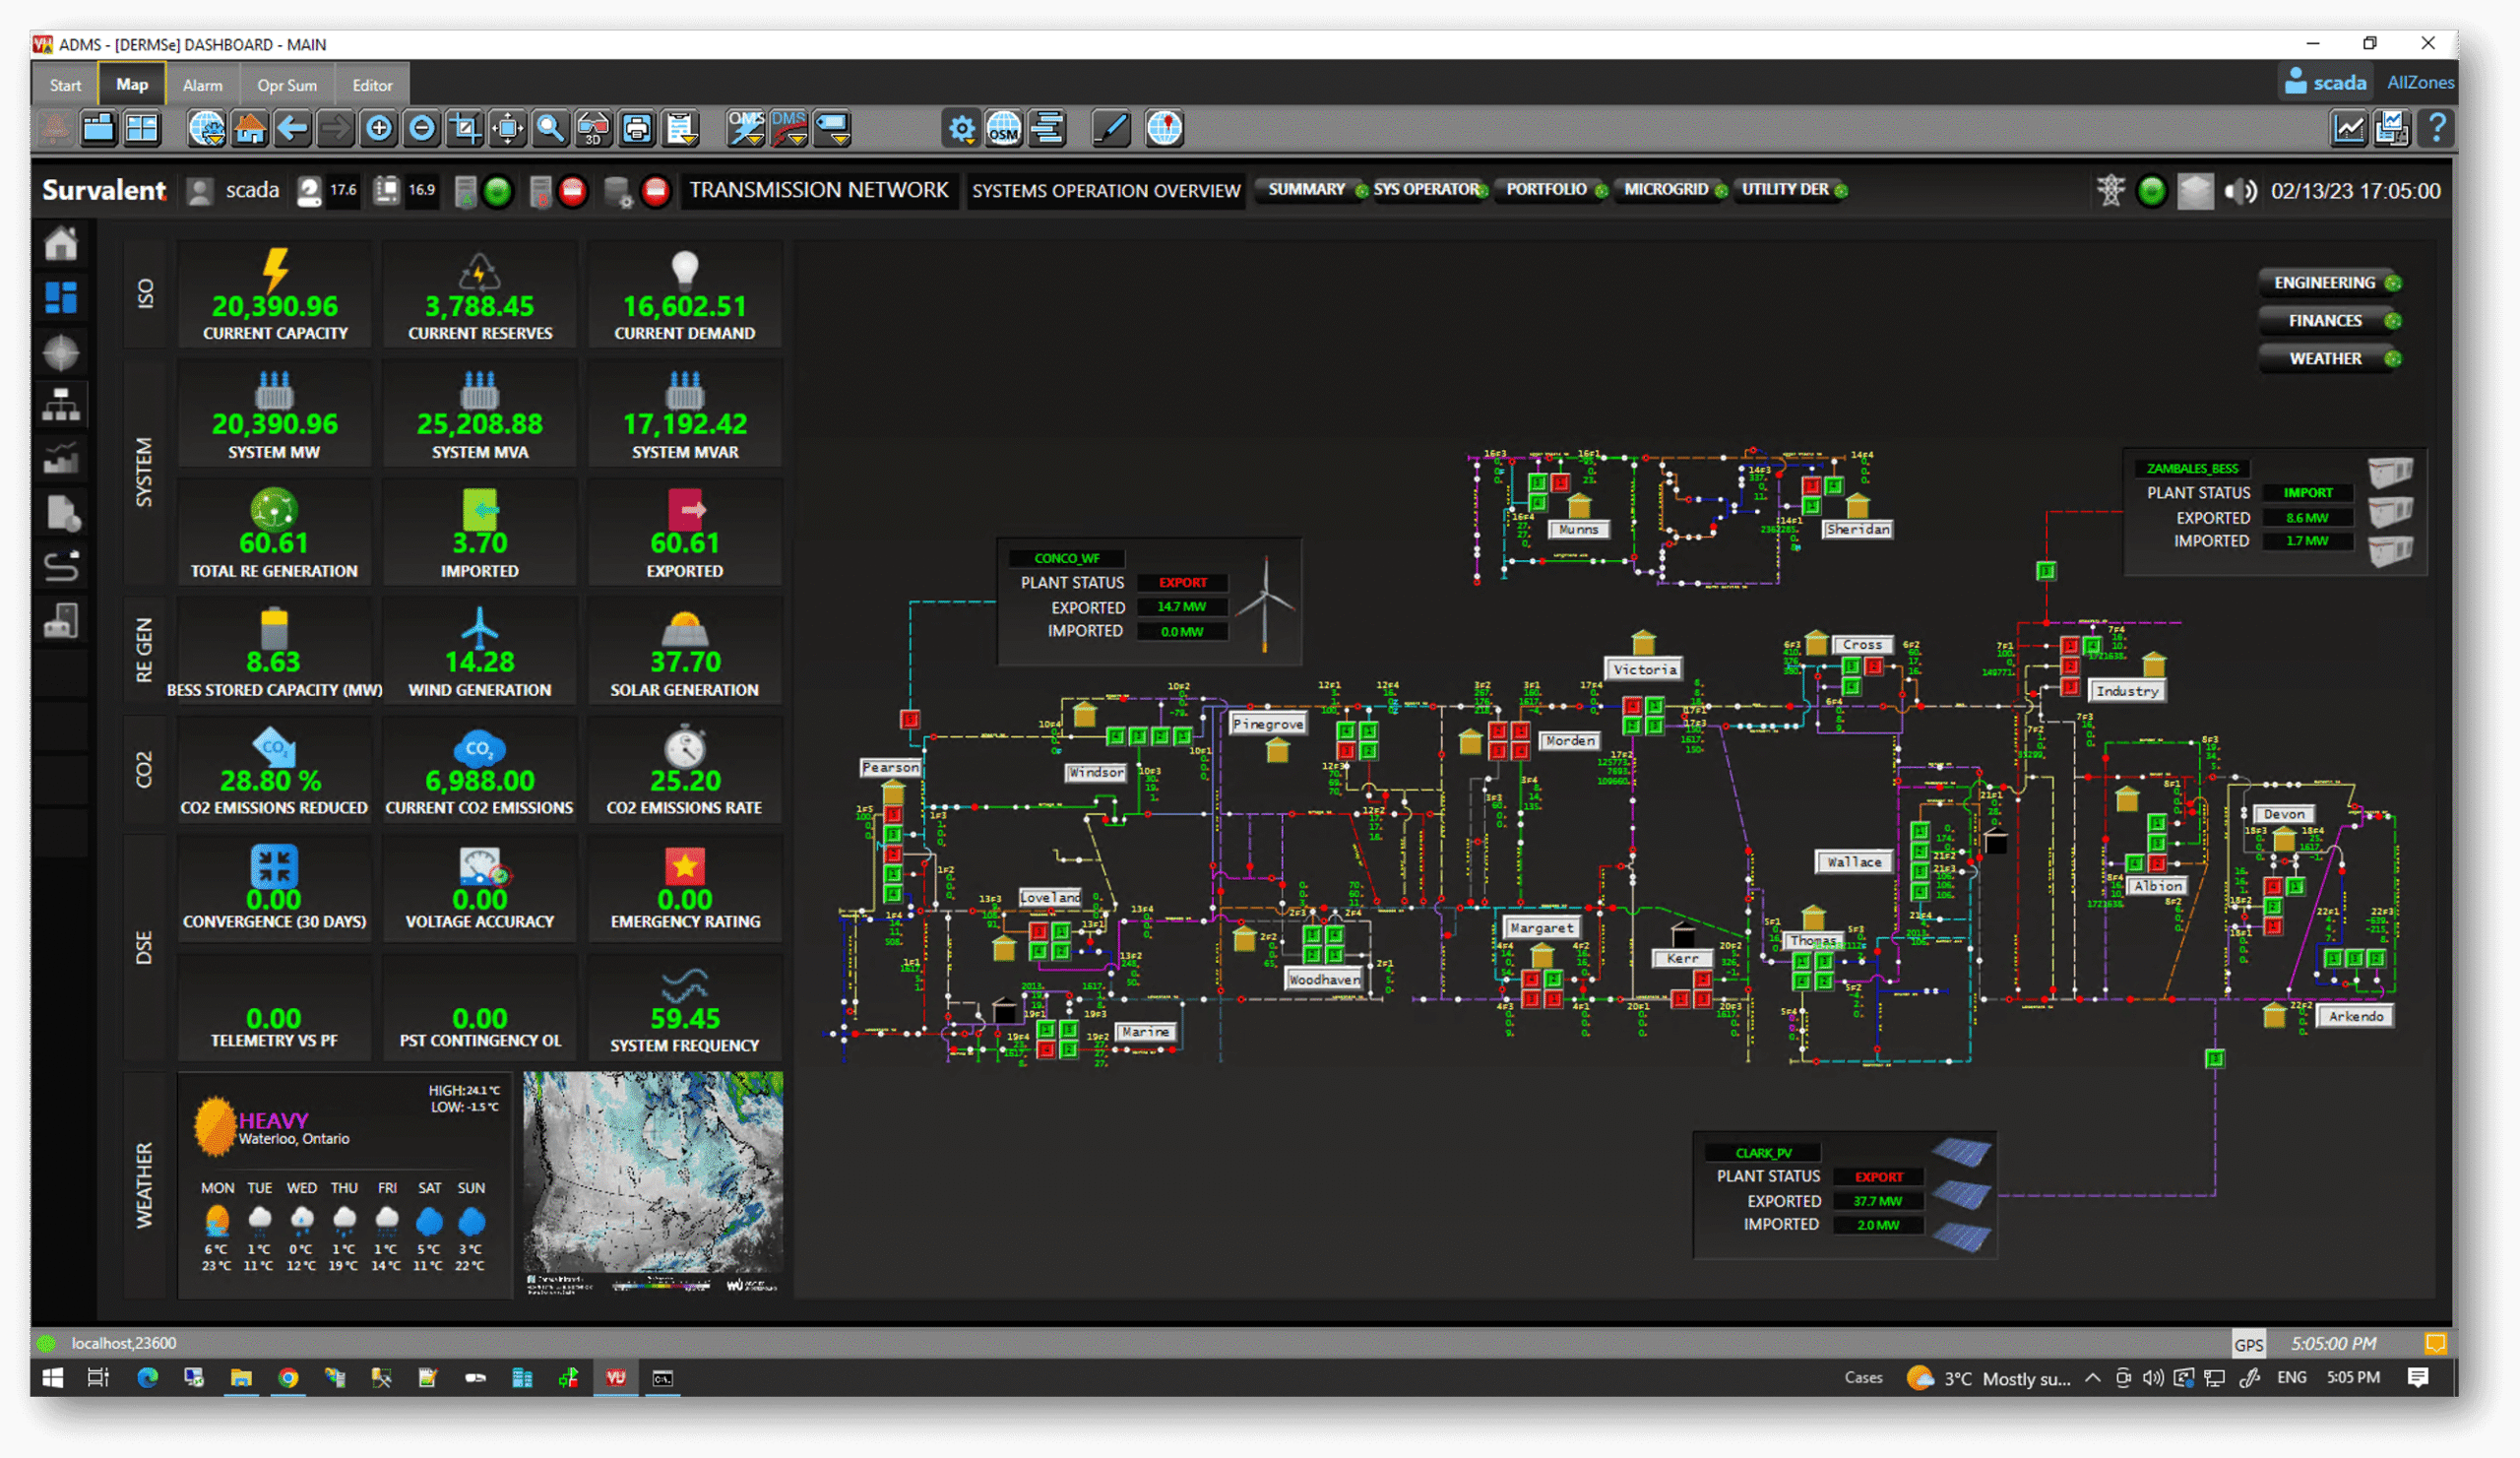Click the magnifier search tool icon
The image size is (2520, 1458).
tap(550, 128)
